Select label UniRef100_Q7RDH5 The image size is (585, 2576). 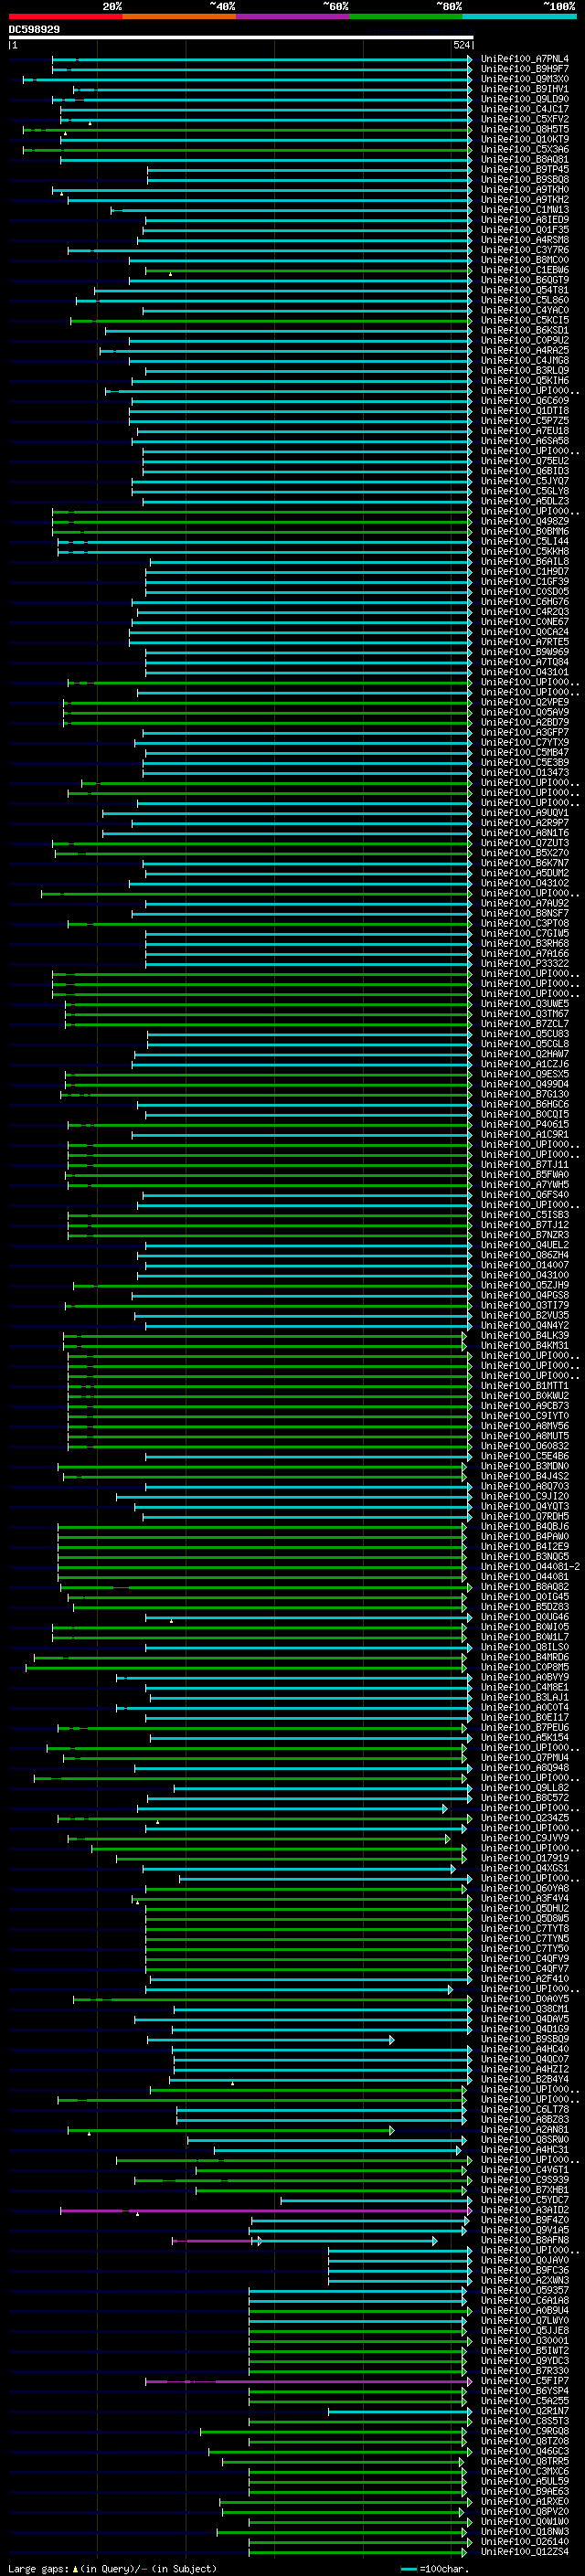click(x=524, y=1516)
